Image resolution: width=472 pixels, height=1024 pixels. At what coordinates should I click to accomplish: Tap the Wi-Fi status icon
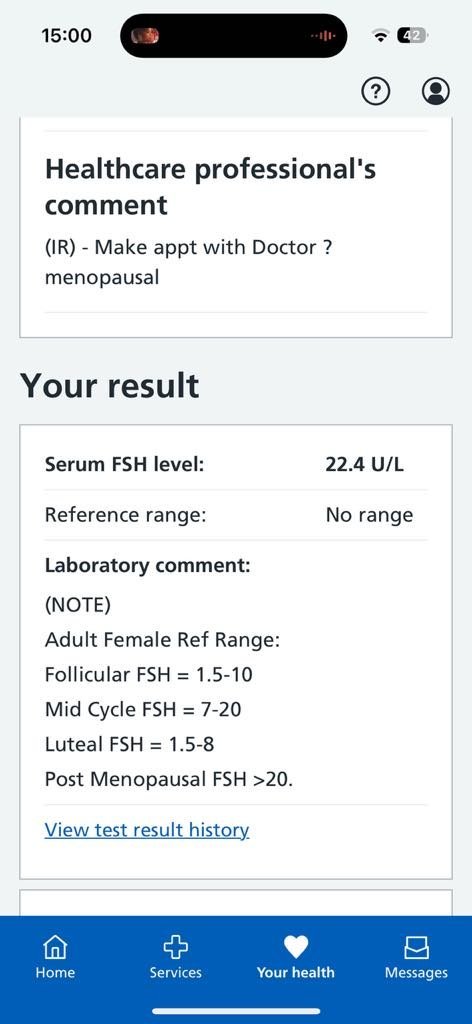coord(379,36)
